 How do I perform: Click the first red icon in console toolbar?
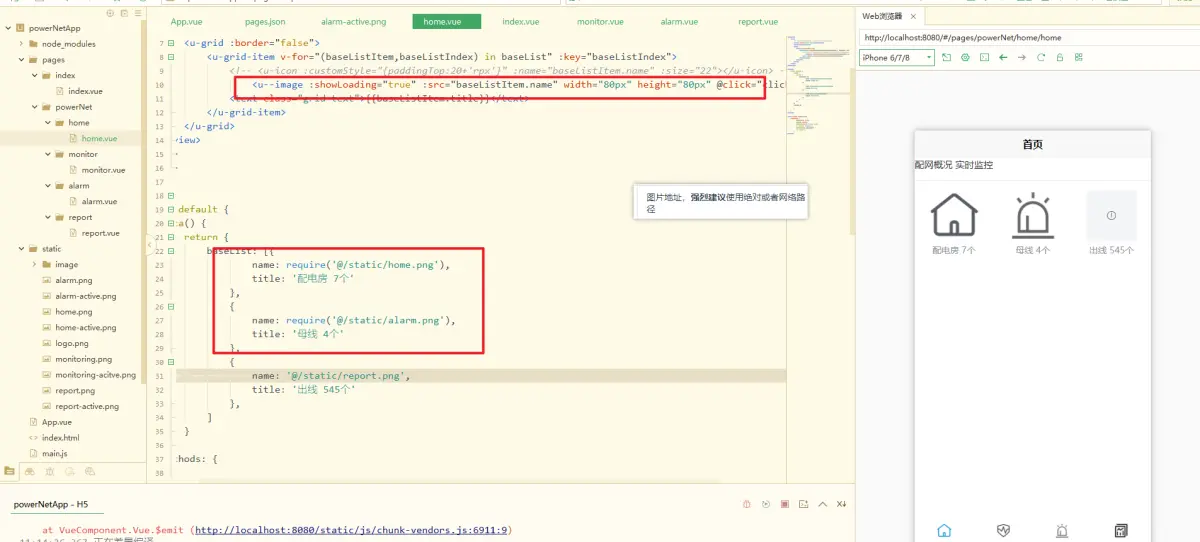pyautogui.click(x=747, y=504)
